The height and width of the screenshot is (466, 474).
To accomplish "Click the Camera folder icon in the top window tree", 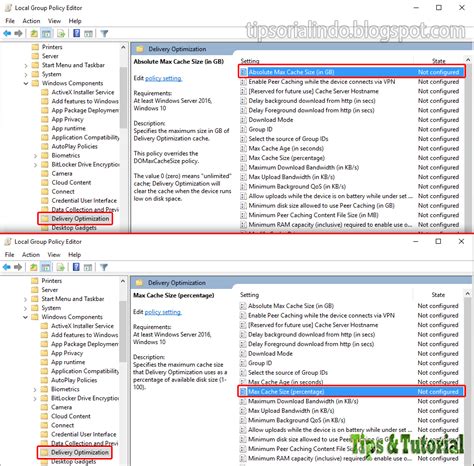I will pos(45,173).
